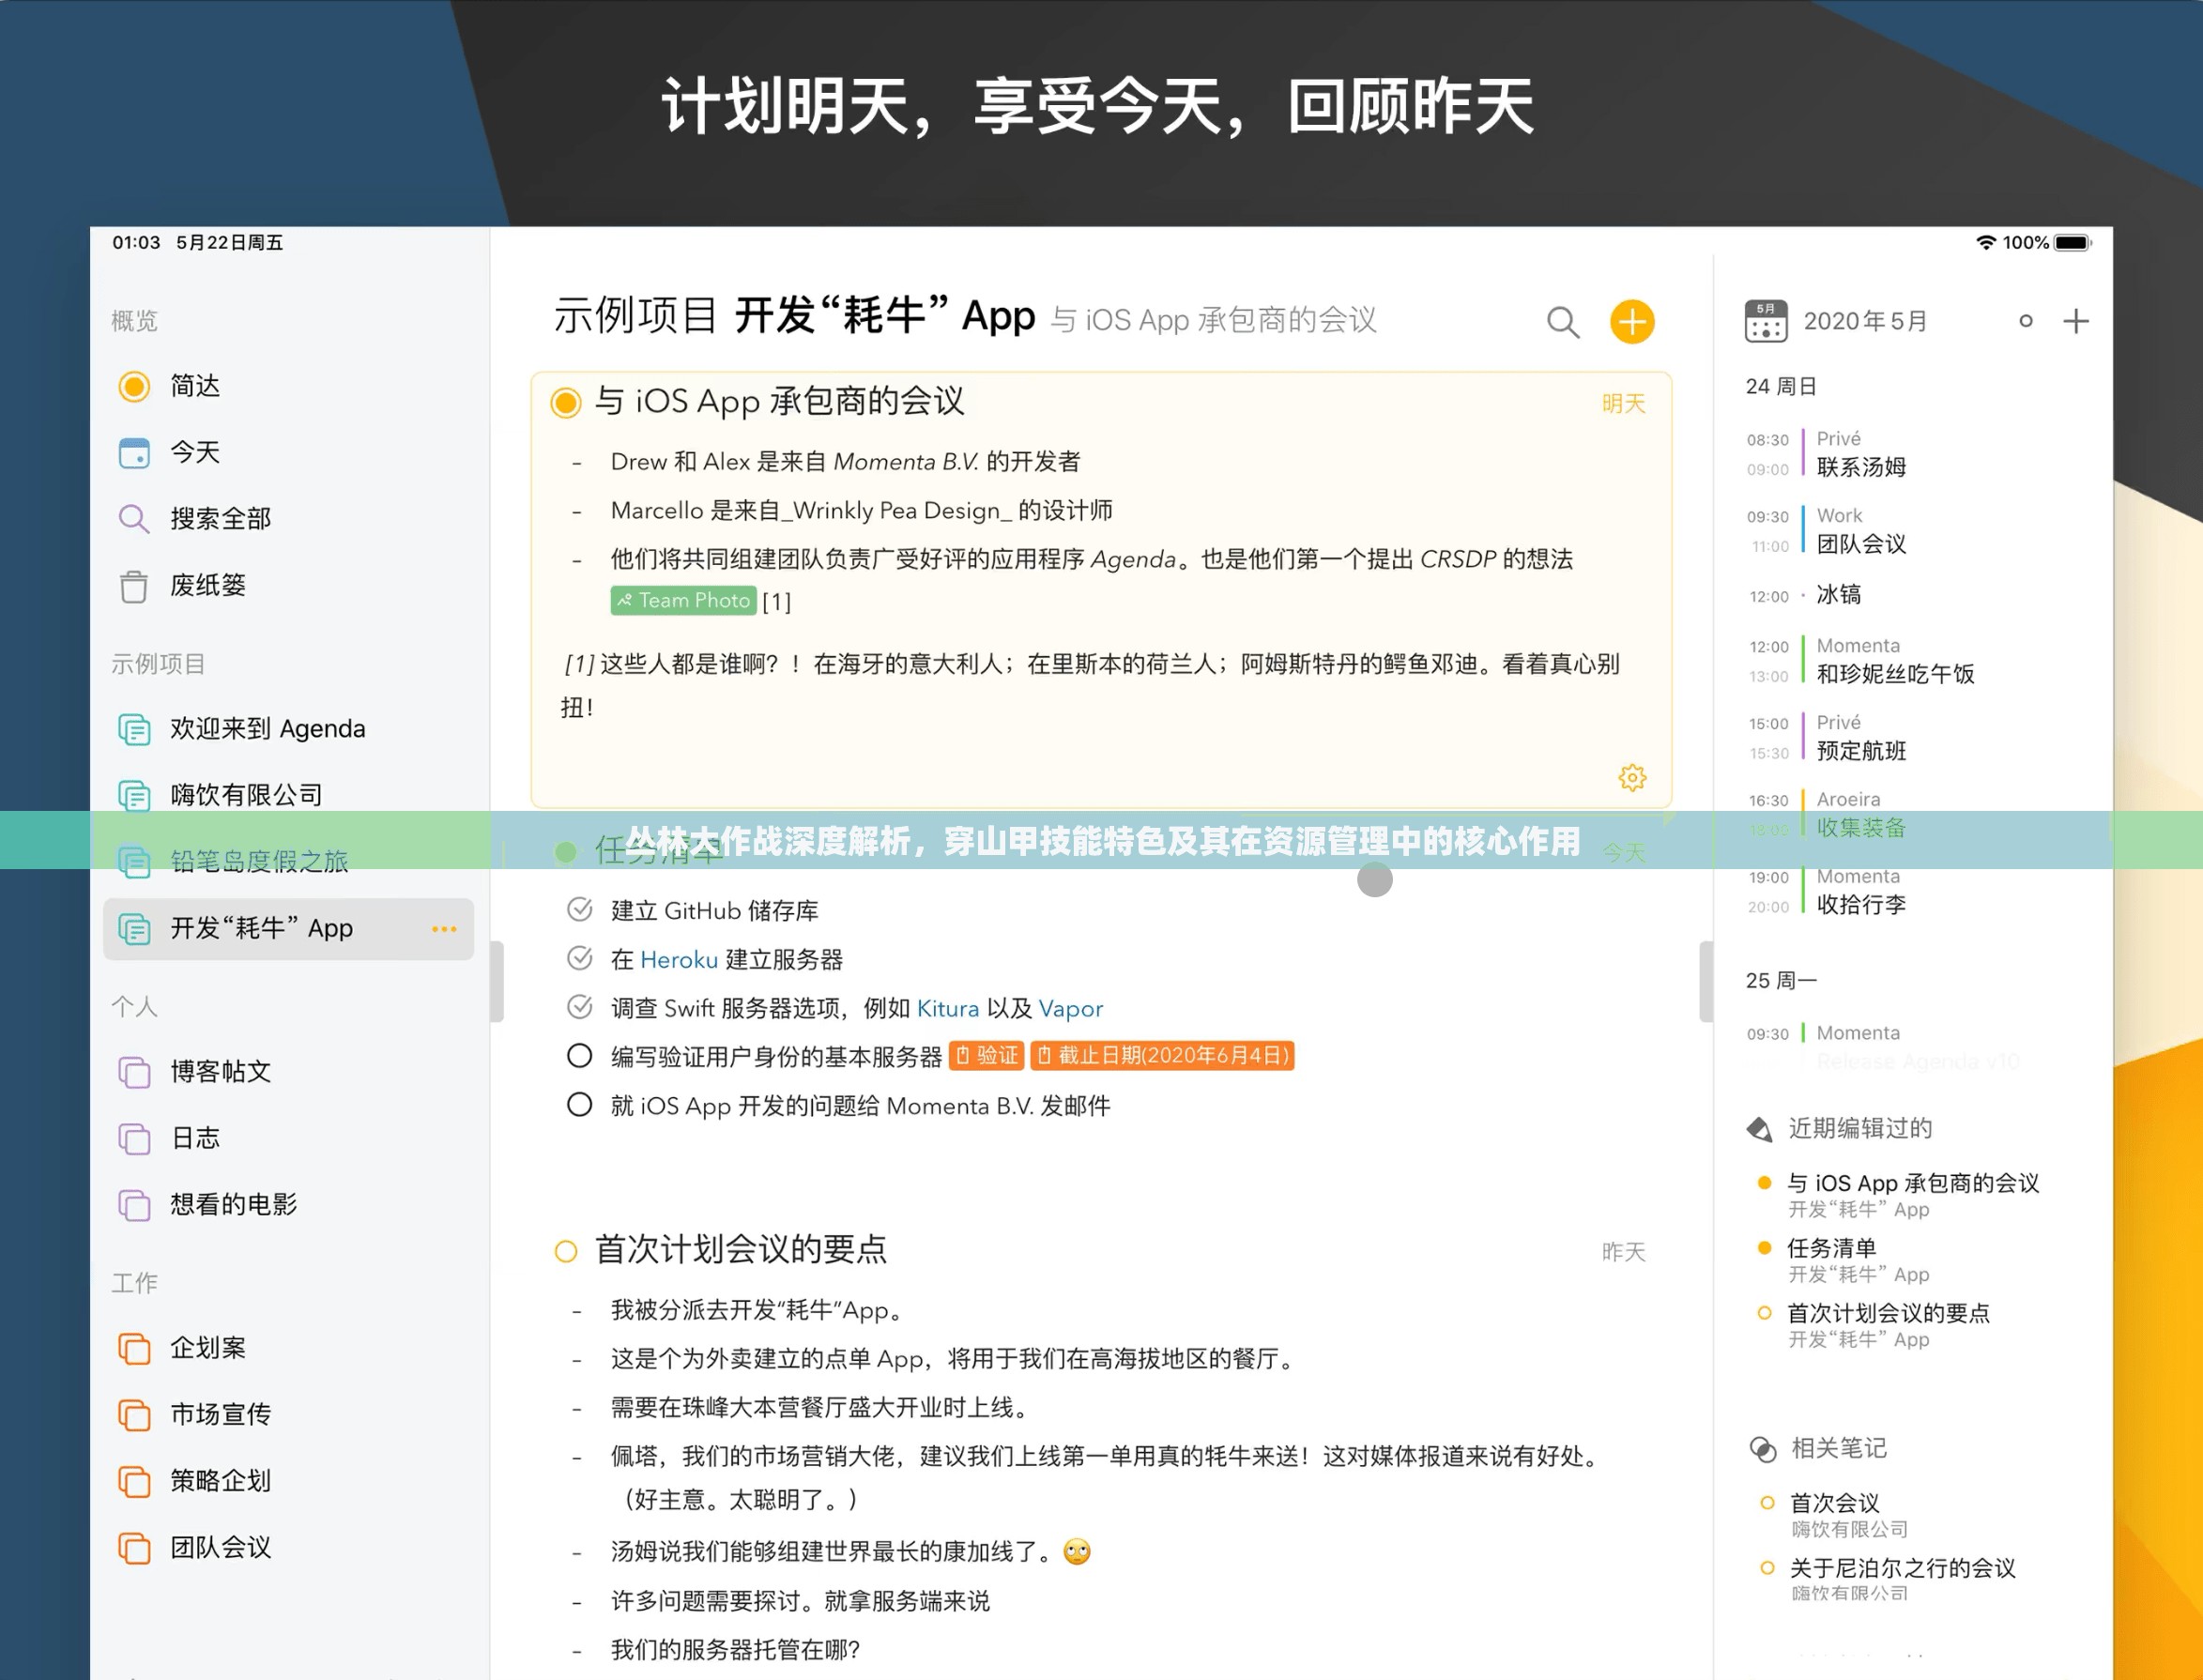Collapse the 个人 section
Image resolution: width=2203 pixels, height=1680 pixels.
coord(135,1007)
